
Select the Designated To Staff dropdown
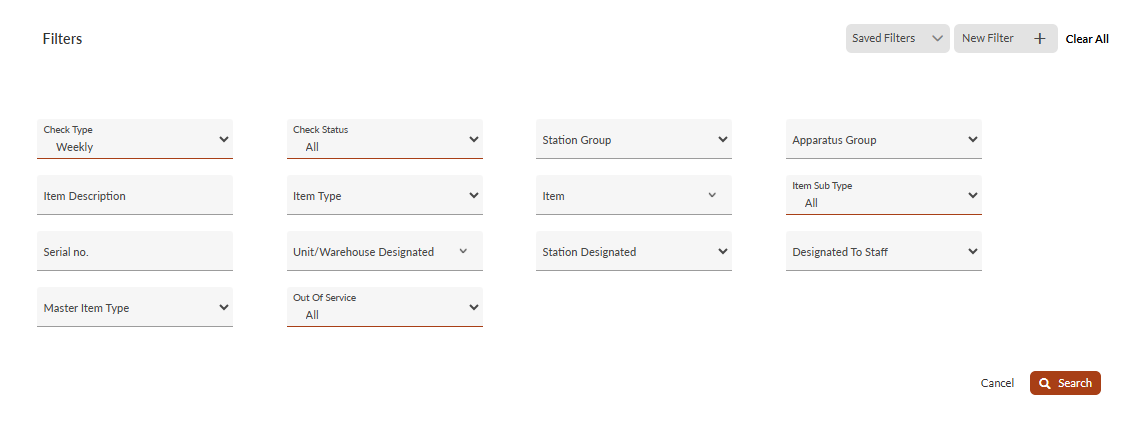(x=884, y=252)
